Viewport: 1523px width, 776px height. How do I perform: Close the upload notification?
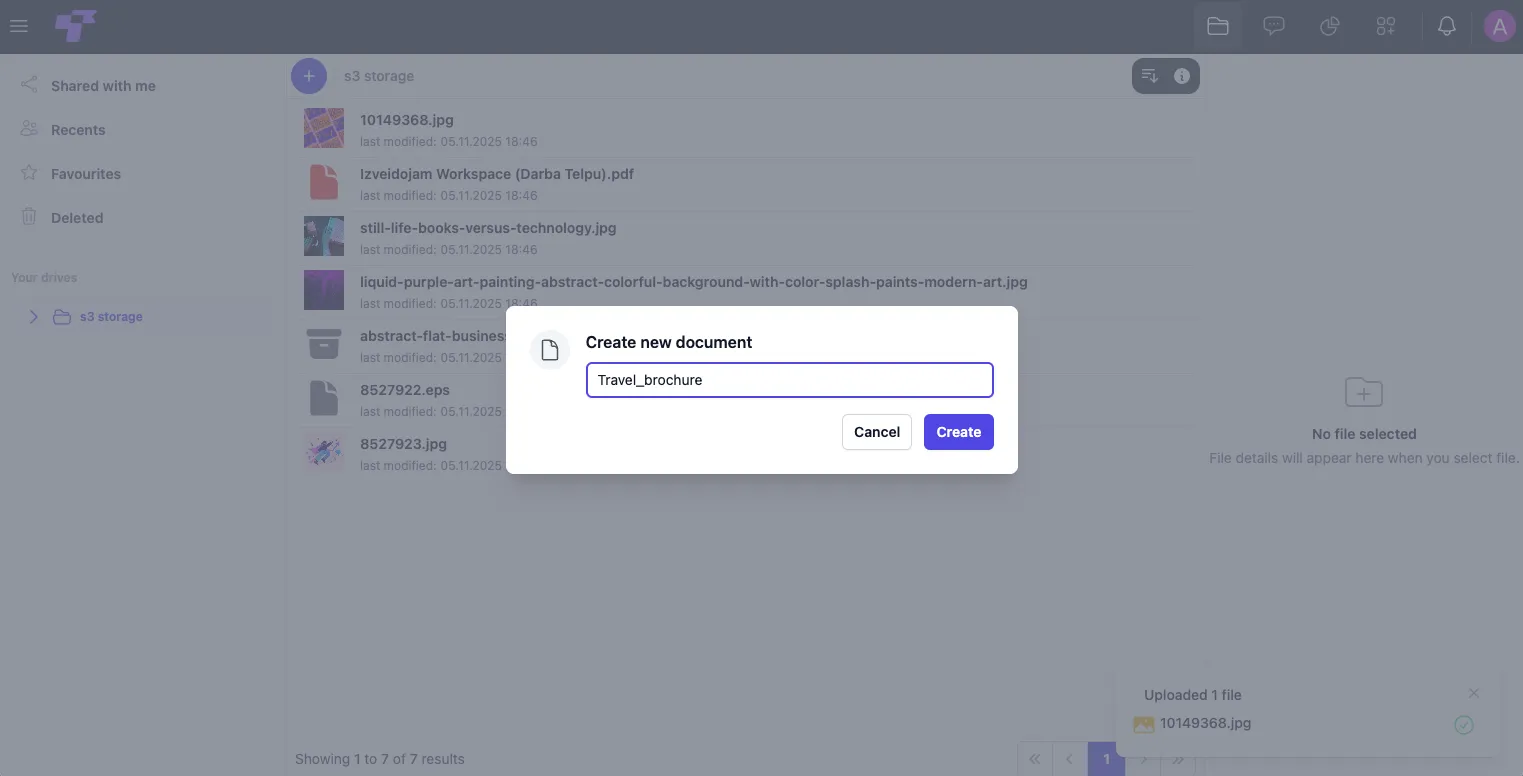pos(1473,693)
